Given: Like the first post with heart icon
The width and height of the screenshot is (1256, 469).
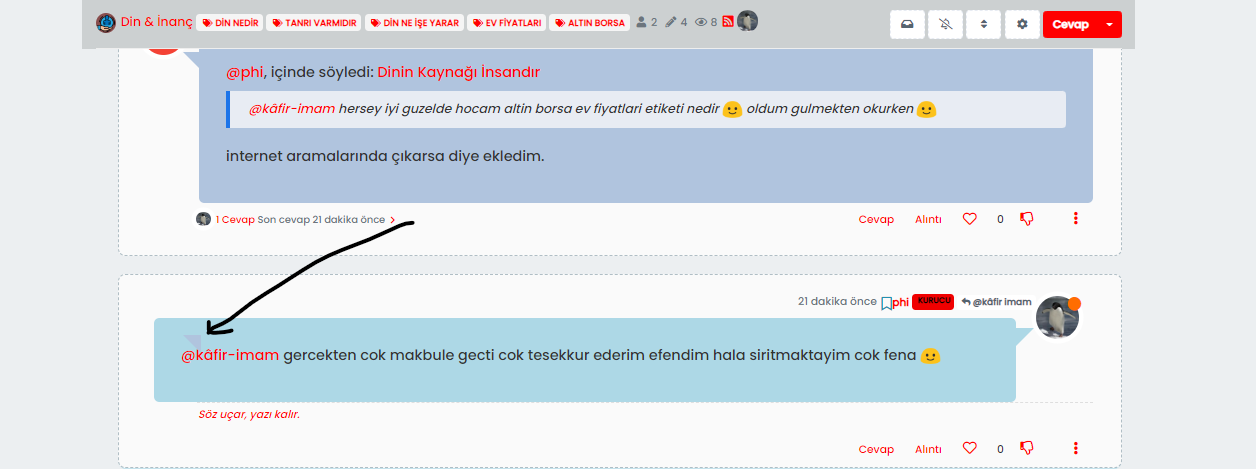Looking at the screenshot, I should (x=969, y=219).
